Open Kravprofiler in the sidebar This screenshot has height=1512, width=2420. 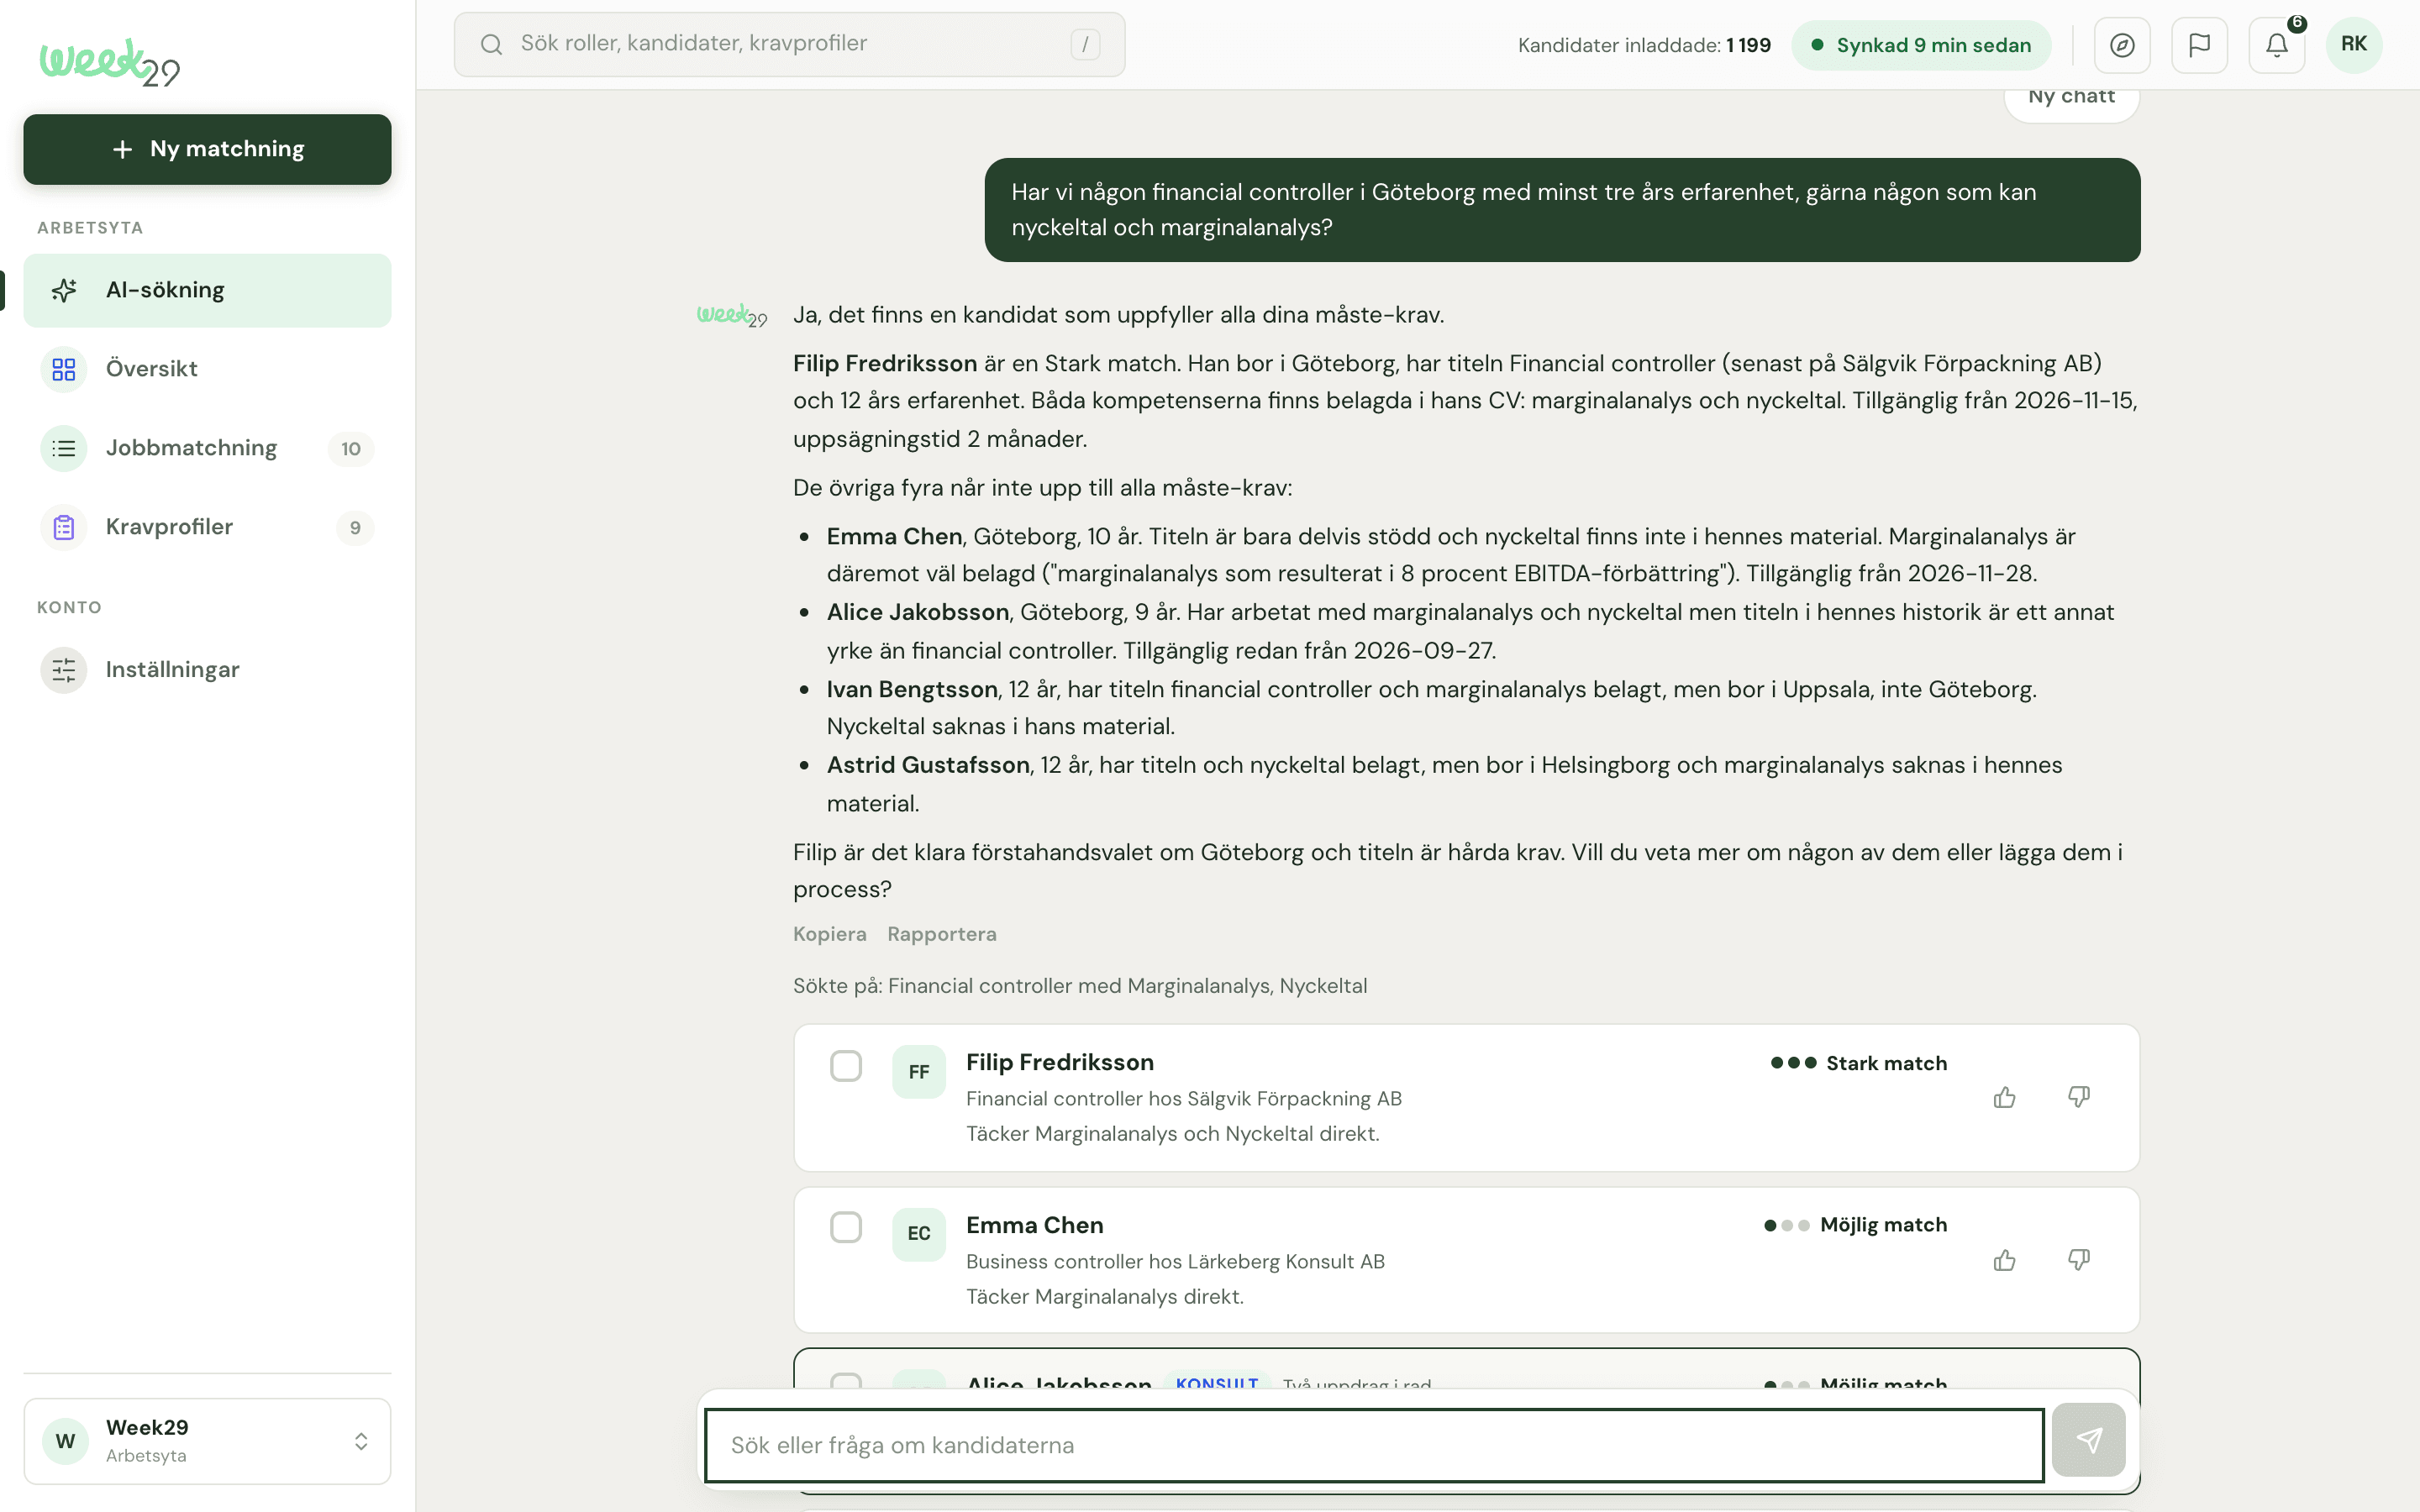click(x=207, y=527)
